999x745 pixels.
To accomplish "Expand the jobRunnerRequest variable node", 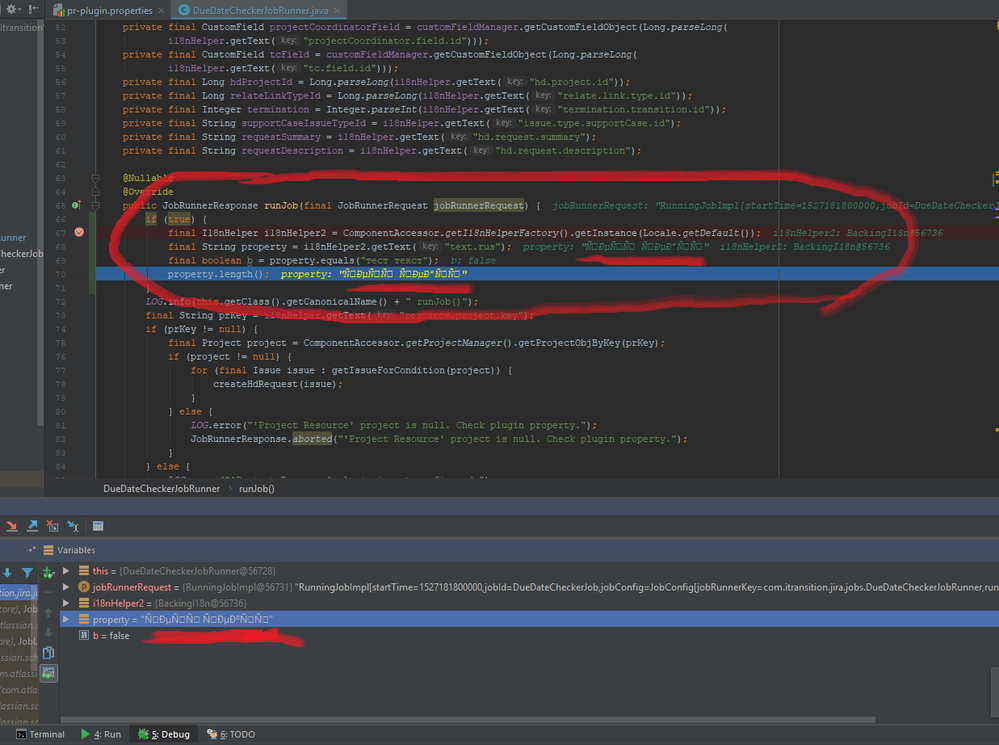I will [x=66, y=587].
